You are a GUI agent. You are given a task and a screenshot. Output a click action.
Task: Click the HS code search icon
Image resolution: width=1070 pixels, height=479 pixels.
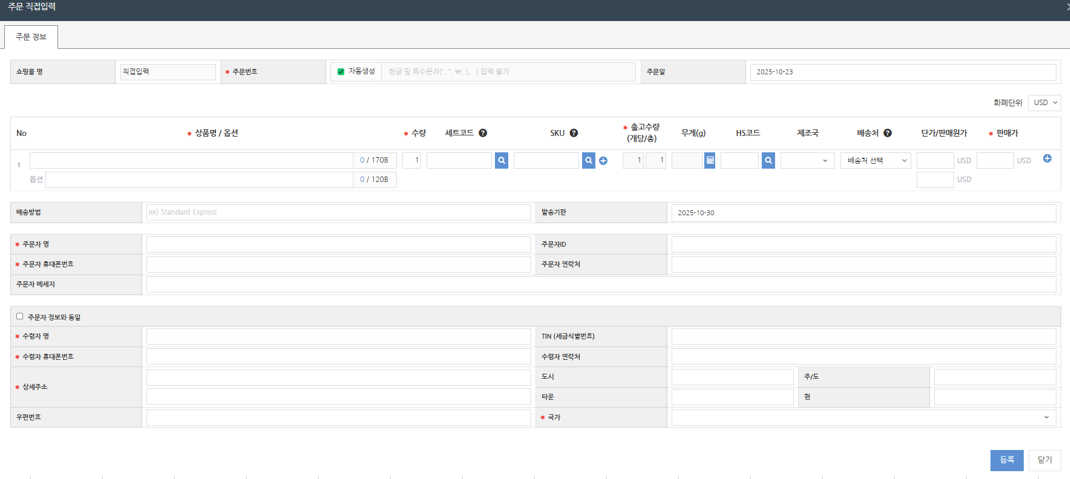(768, 160)
